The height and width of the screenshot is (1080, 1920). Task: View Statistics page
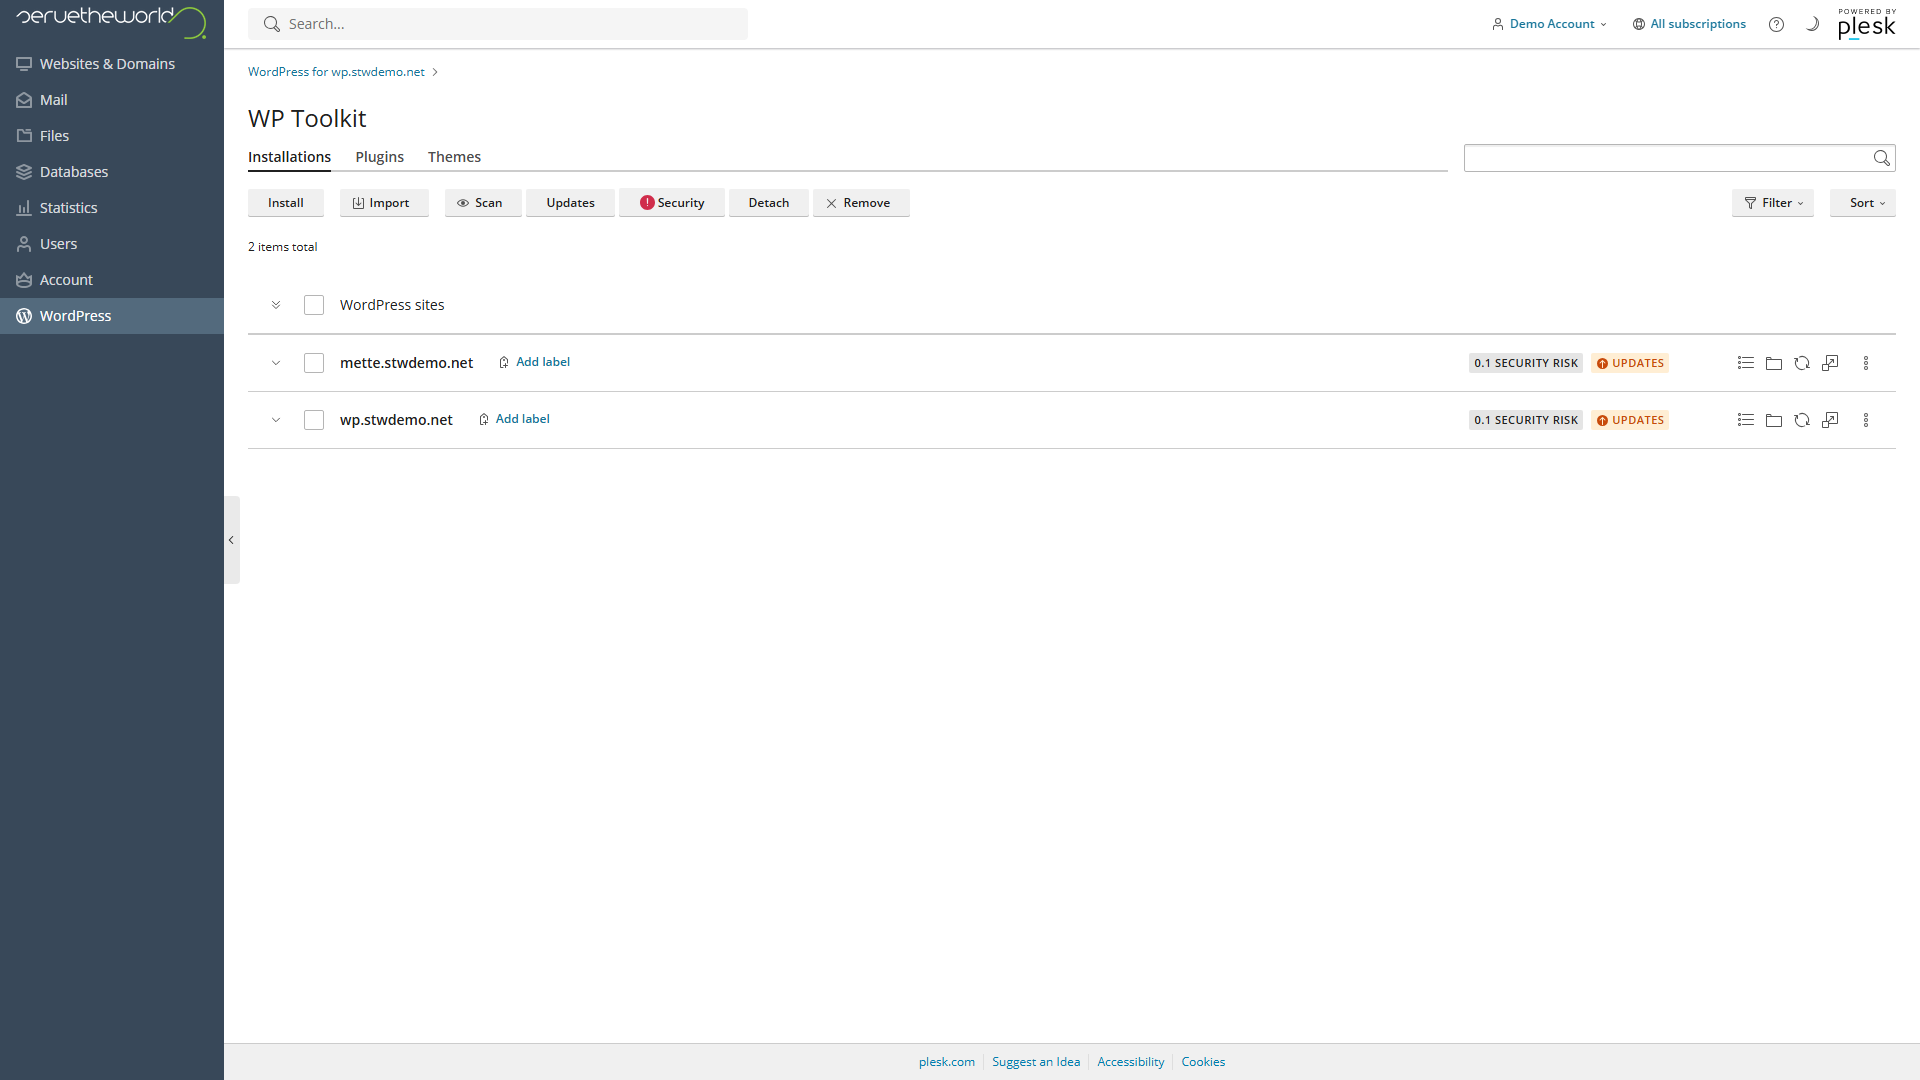point(112,208)
